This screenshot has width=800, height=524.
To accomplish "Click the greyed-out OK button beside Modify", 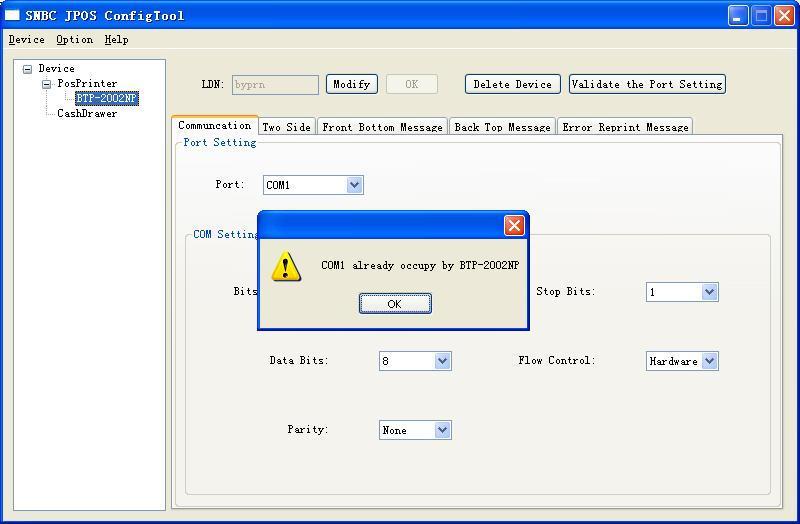I will pyautogui.click(x=412, y=84).
